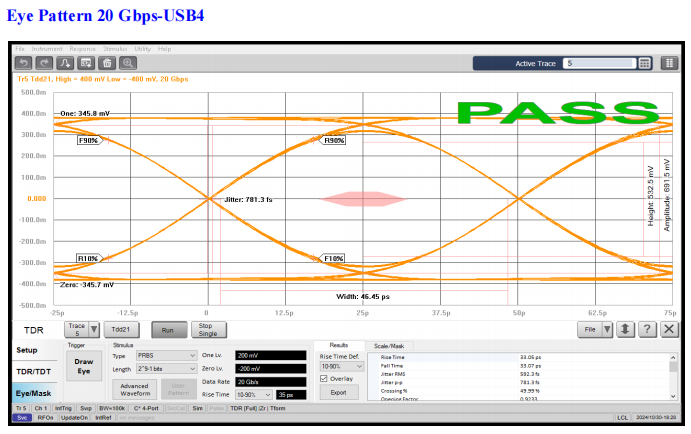Click the Zero Lv. -200 mV field
Image resolution: width=691 pixels, height=434 pixels.
271,369
